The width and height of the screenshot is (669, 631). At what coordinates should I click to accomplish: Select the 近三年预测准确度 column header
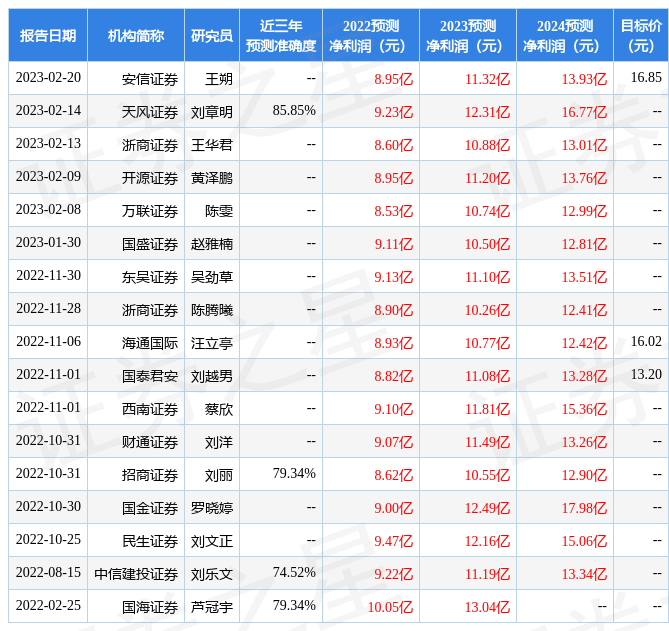281,35
